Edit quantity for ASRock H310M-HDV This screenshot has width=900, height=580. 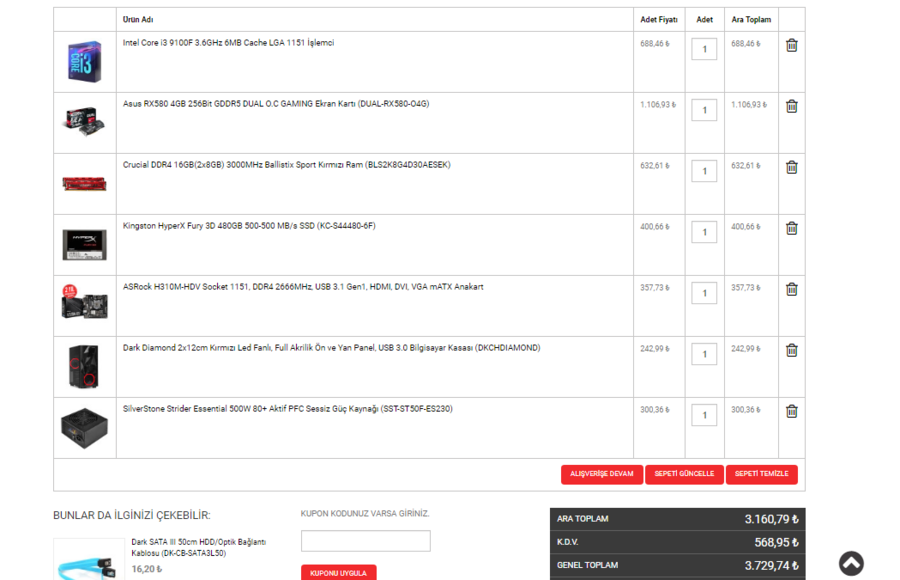tap(704, 293)
